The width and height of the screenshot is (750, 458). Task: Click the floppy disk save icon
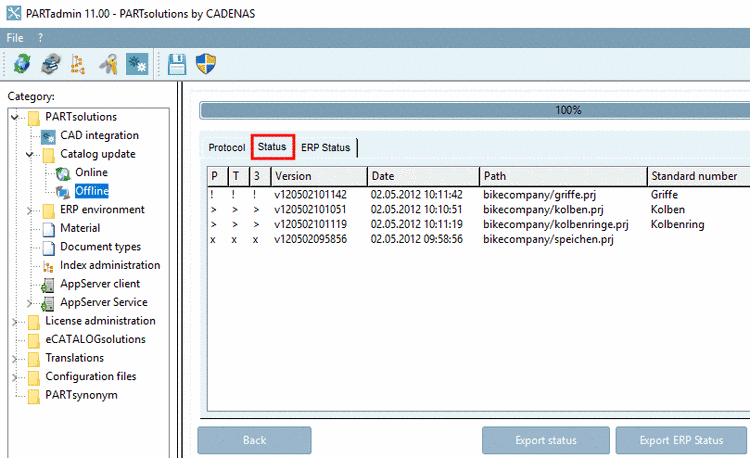pos(177,64)
